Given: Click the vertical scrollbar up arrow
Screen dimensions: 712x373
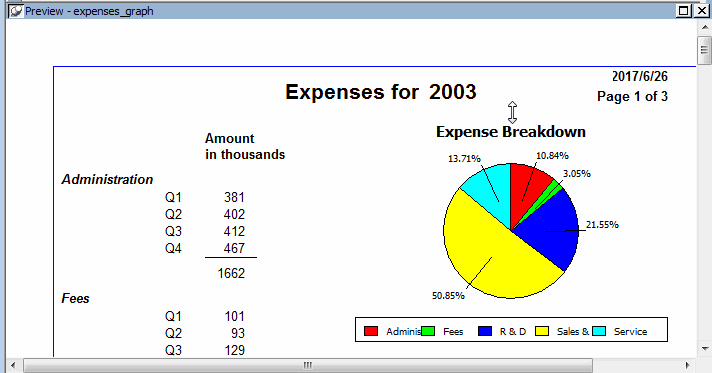Looking at the screenshot, I should coord(705,27).
